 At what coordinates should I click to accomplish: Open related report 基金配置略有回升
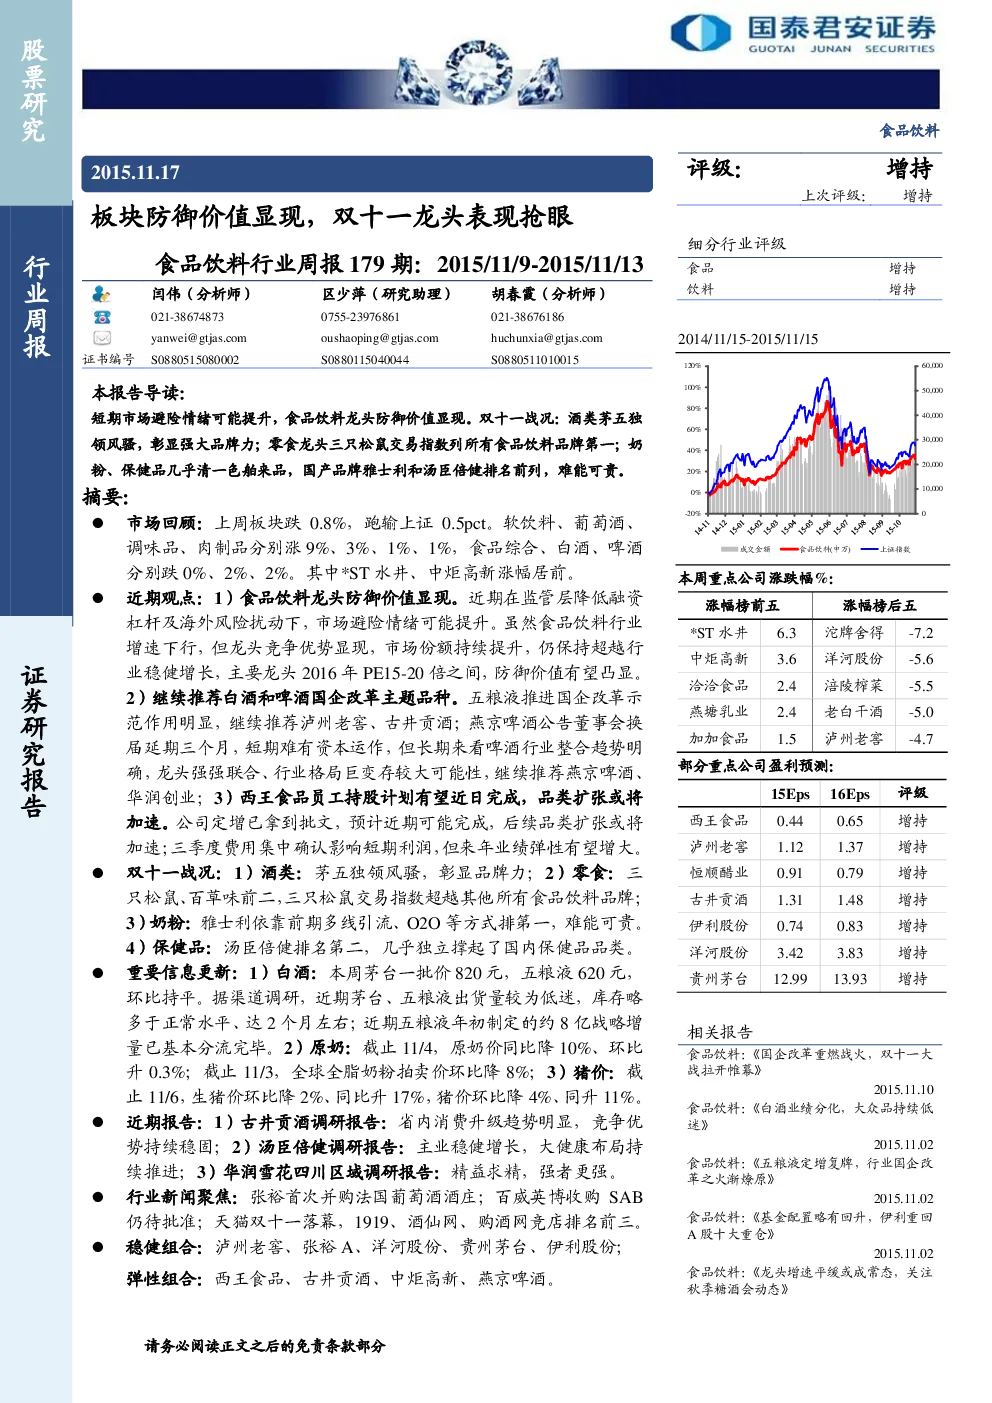[x=810, y=1225]
